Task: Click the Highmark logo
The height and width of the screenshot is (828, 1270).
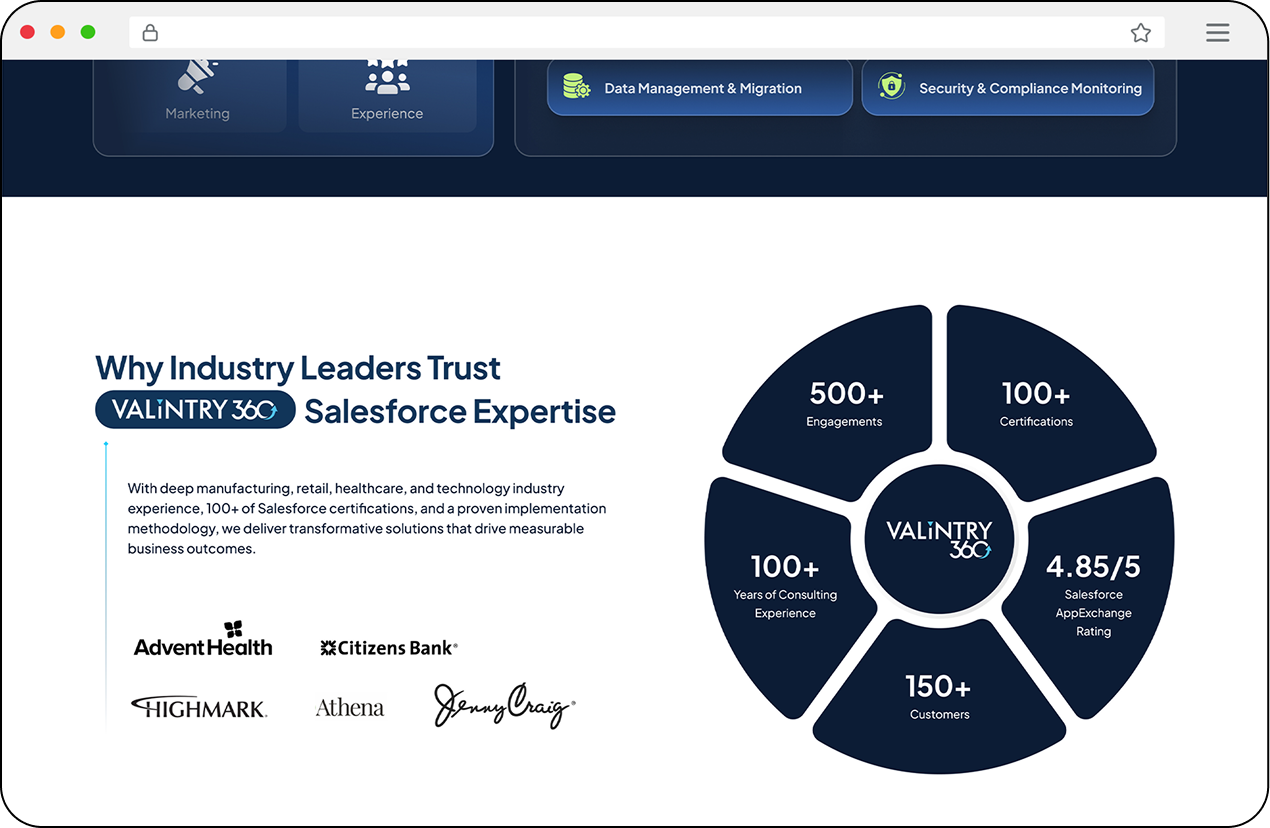Action: pos(199,707)
